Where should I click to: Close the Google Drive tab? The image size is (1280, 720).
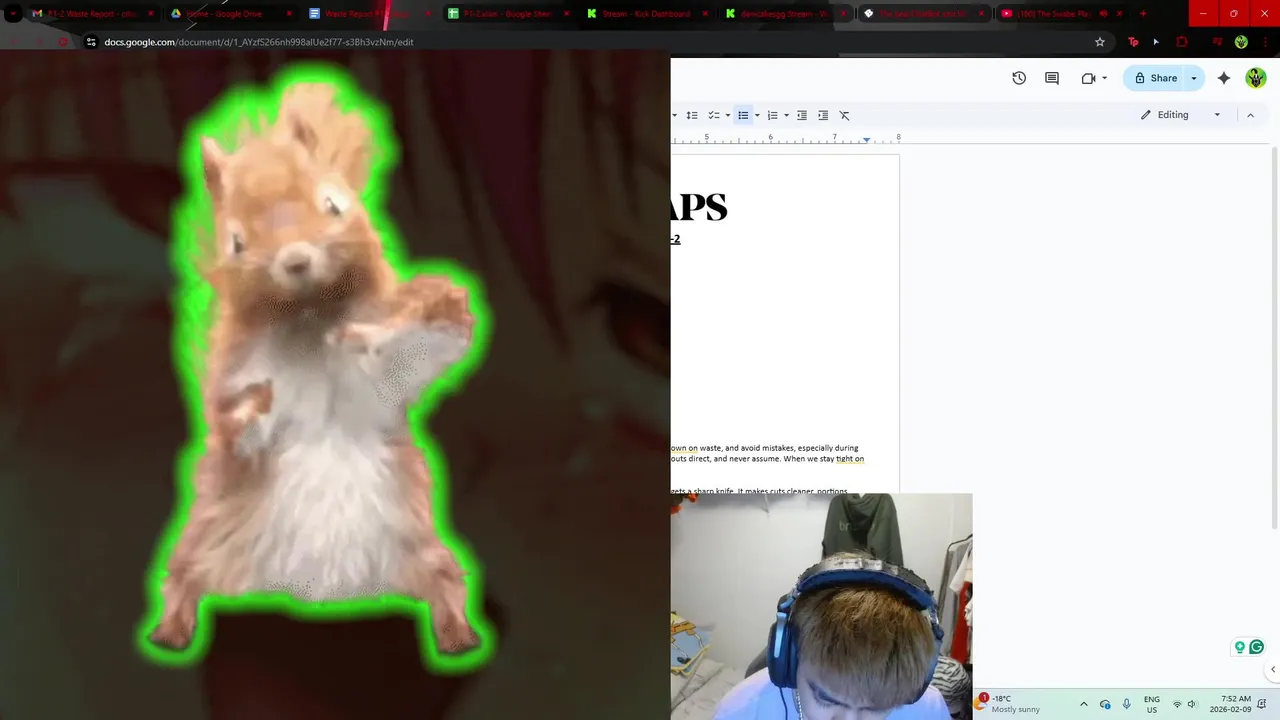pos(289,14)
